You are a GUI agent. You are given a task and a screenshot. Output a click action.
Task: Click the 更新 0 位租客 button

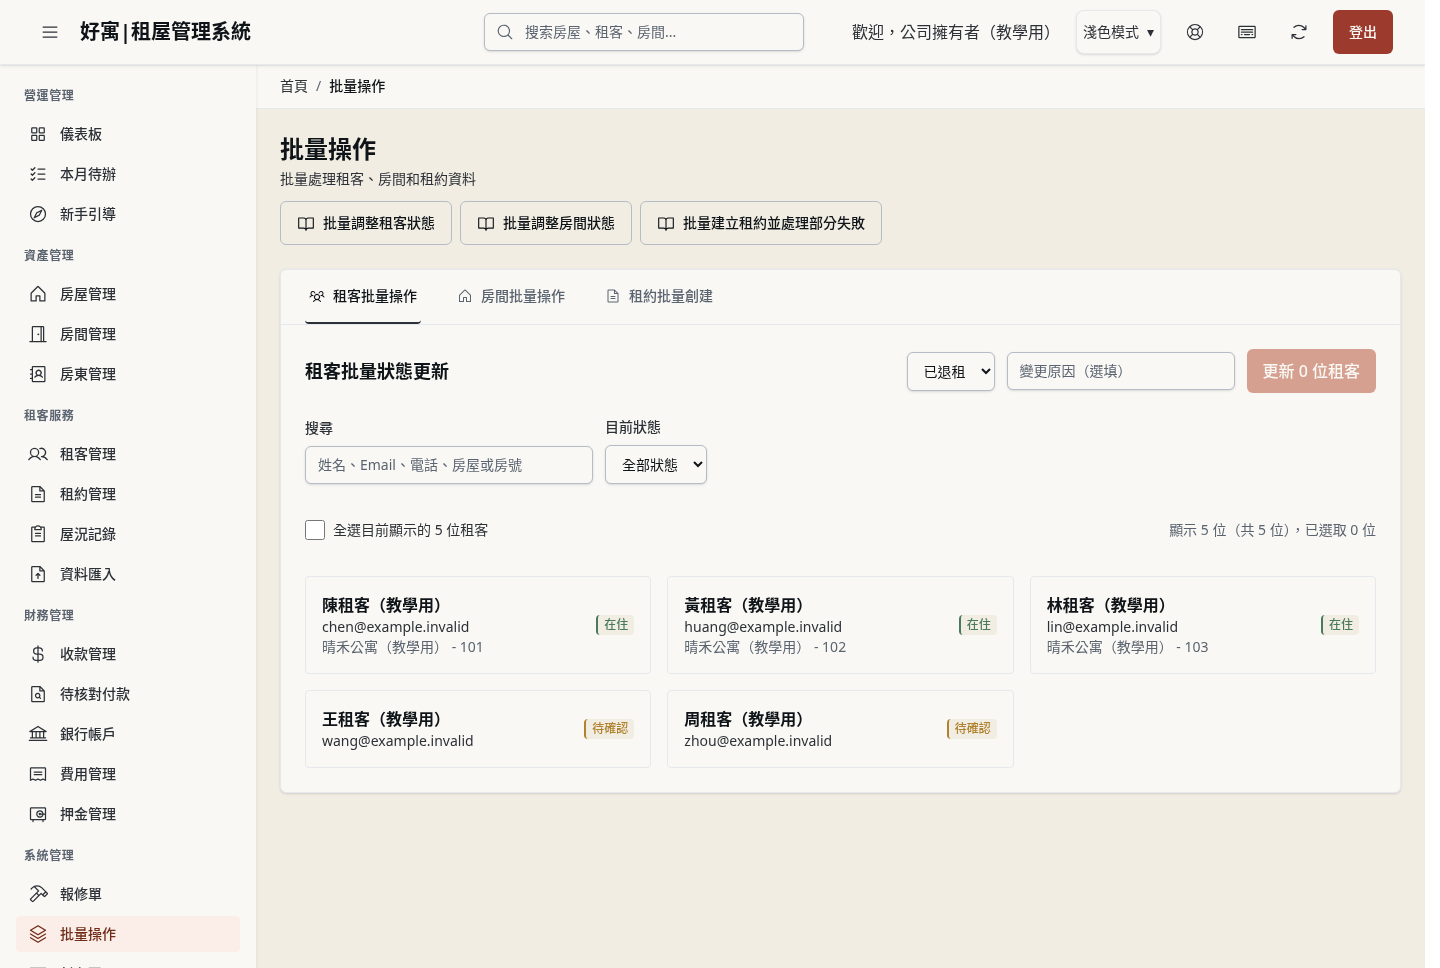pyautogui.click(x=1311, y=371)
